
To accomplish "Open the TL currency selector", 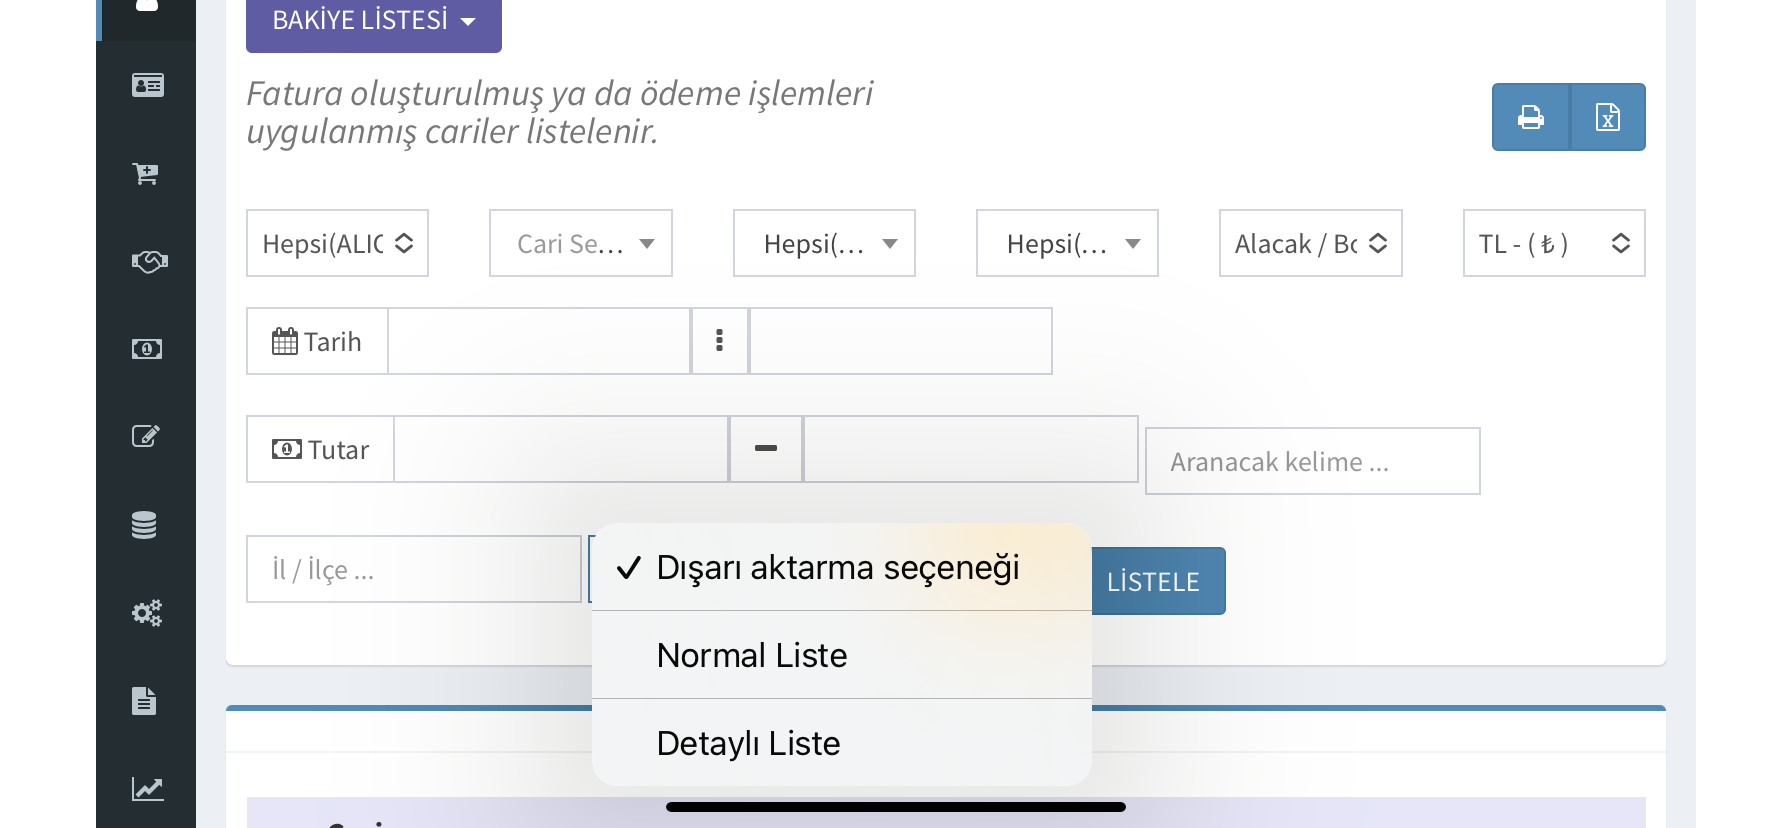I will (x=1553, y=243).
